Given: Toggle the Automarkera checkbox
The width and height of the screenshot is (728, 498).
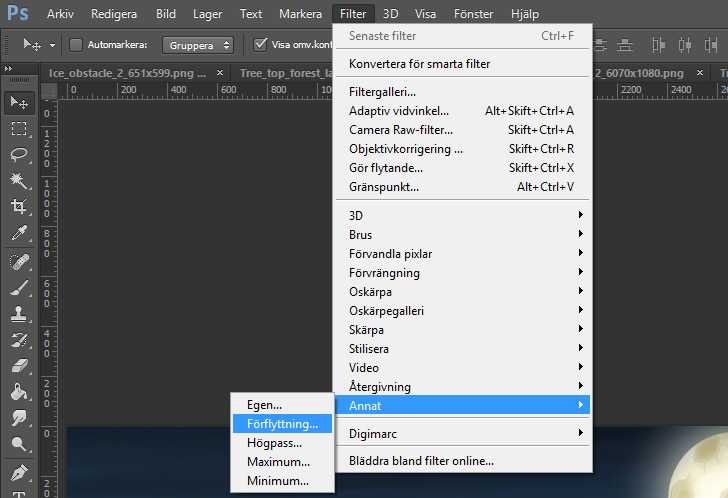Looking at the screenshot, I should [76, 45].
